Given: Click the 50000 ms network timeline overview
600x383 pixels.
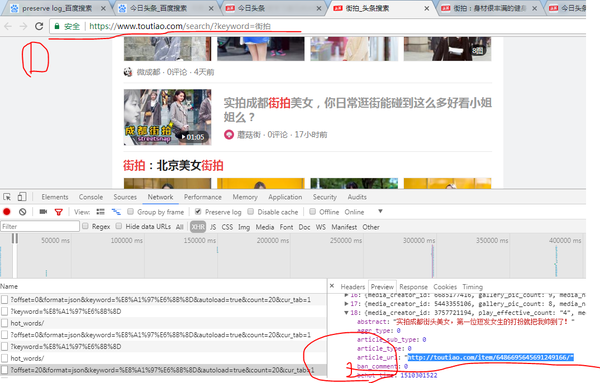Looking at the screenshot, I should click(56, 240).
